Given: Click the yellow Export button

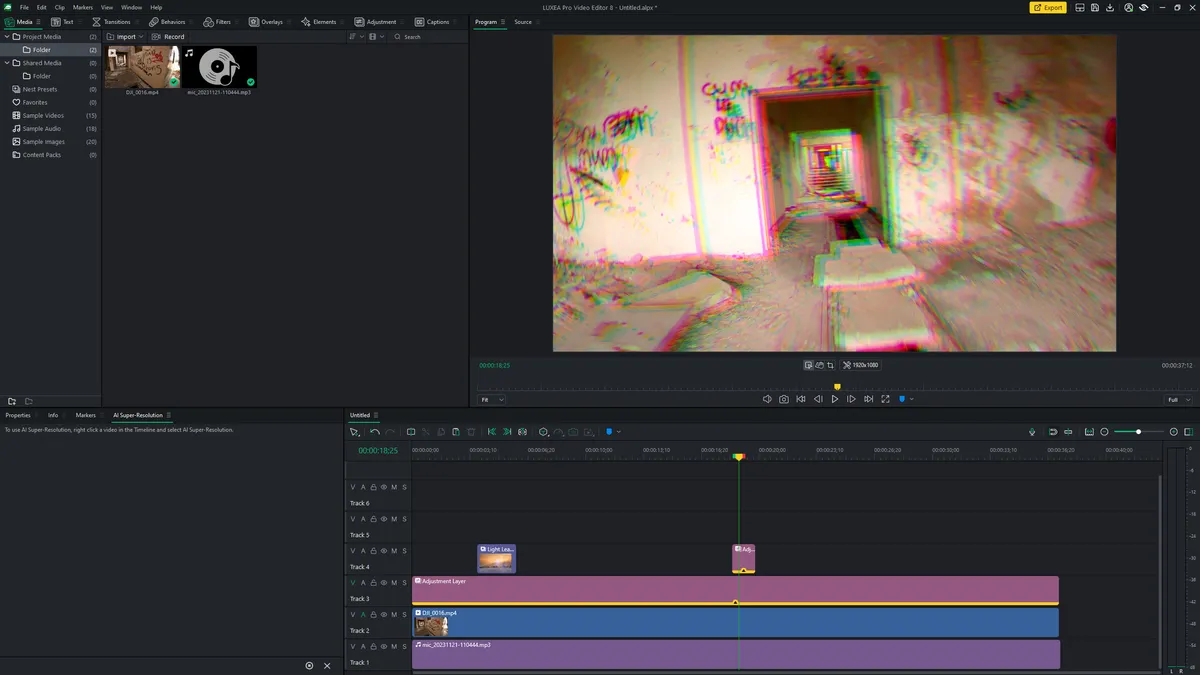Looking at the screenshot, I should pos(1048,7).
